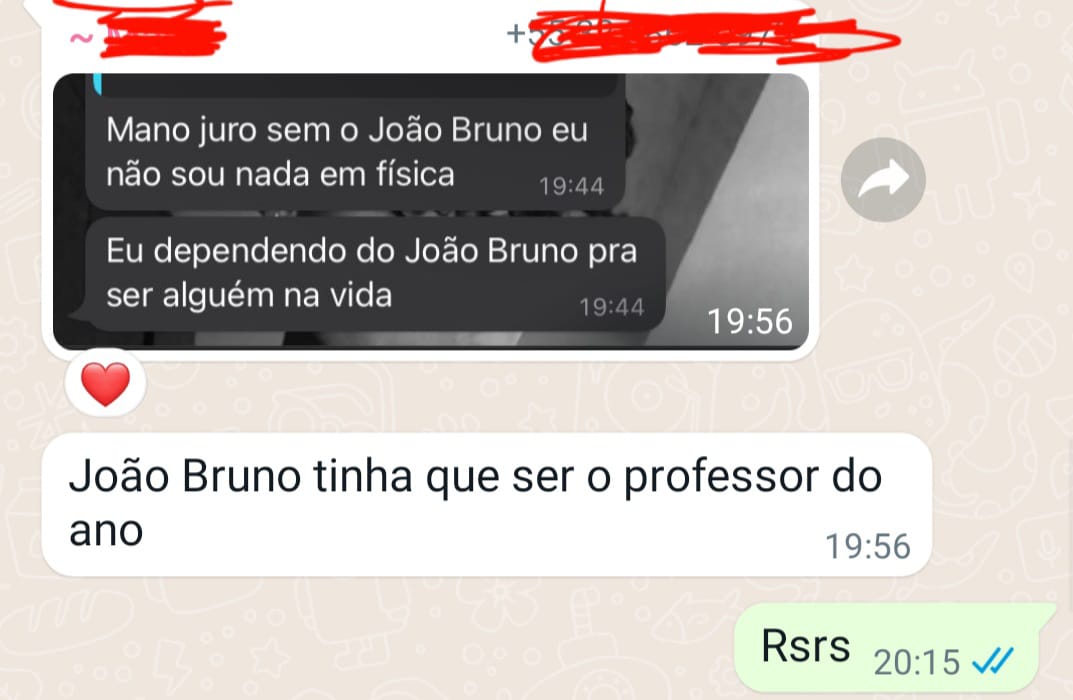The image size is (1073, 700).
Task: Select the 'Rsrs' sent message
Action: point(887,647)
